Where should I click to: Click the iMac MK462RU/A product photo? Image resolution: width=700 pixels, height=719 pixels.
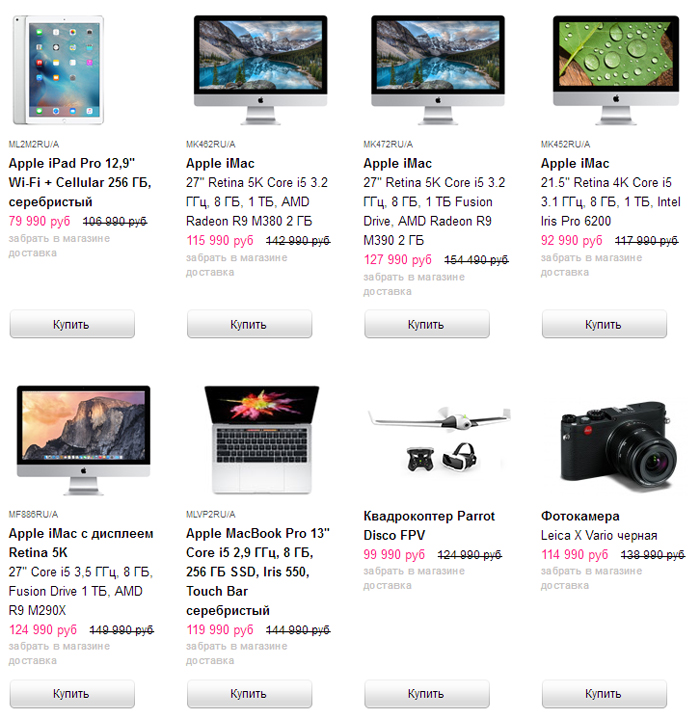[260, 70]
